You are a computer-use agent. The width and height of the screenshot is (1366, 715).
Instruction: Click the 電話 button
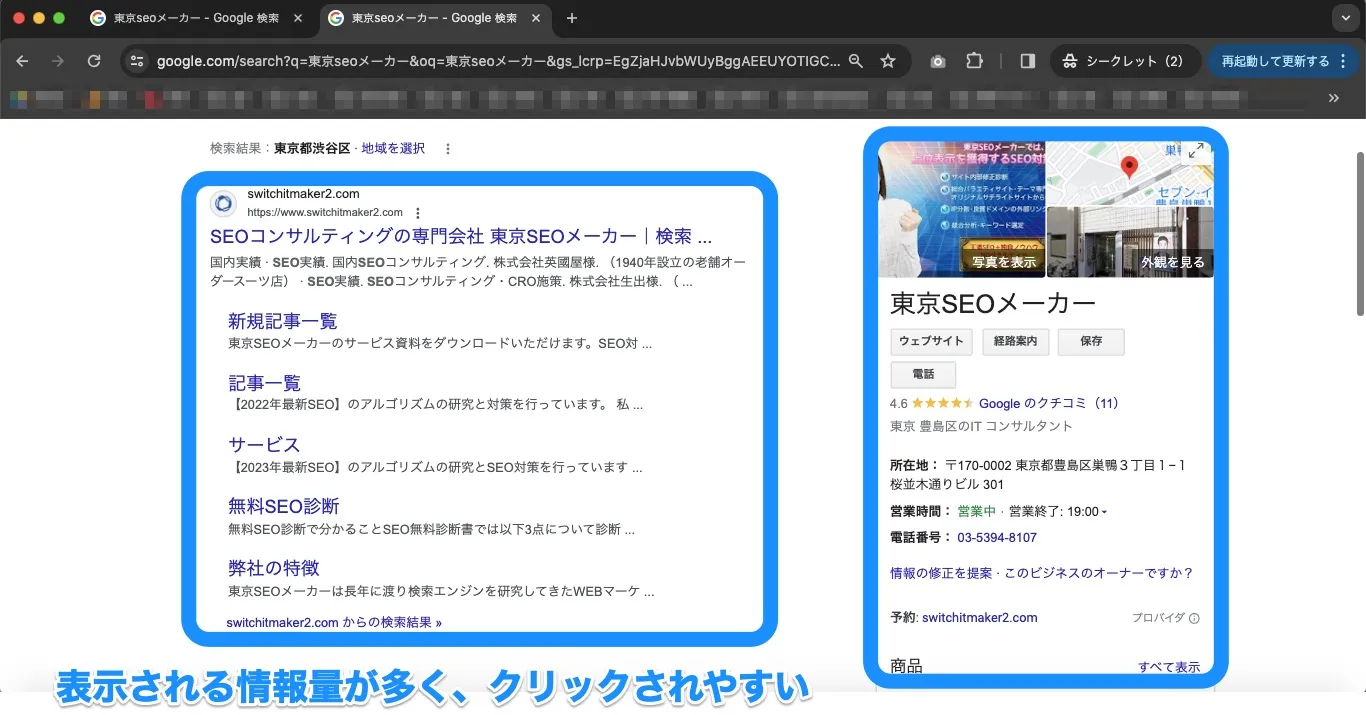923,374
